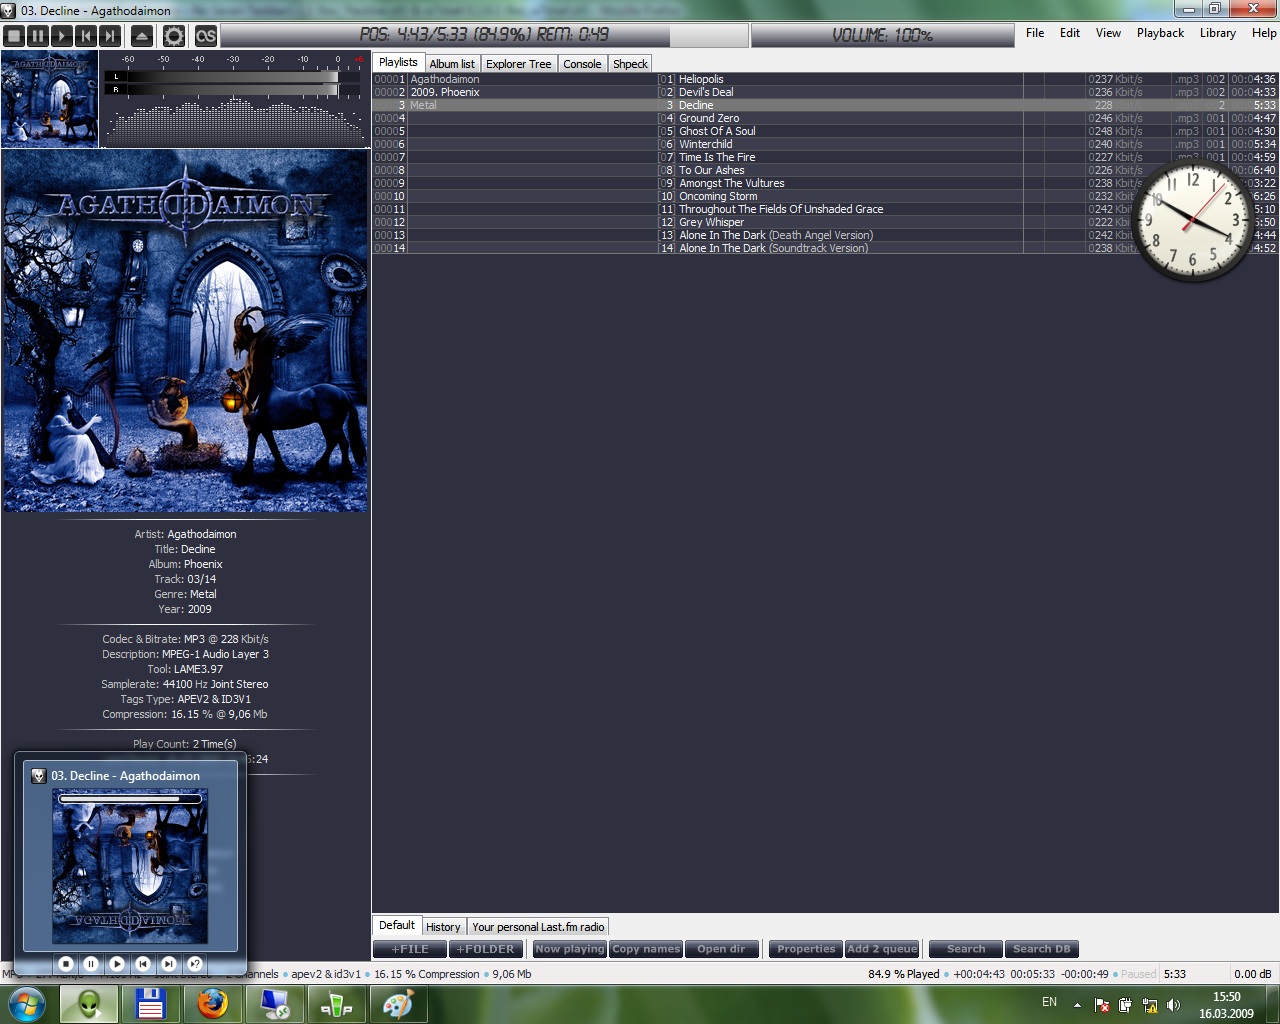This screenshot has width=1280, height=1024.
Task: Click the speaker volume tray icon
Action: coord(1174,1005)
